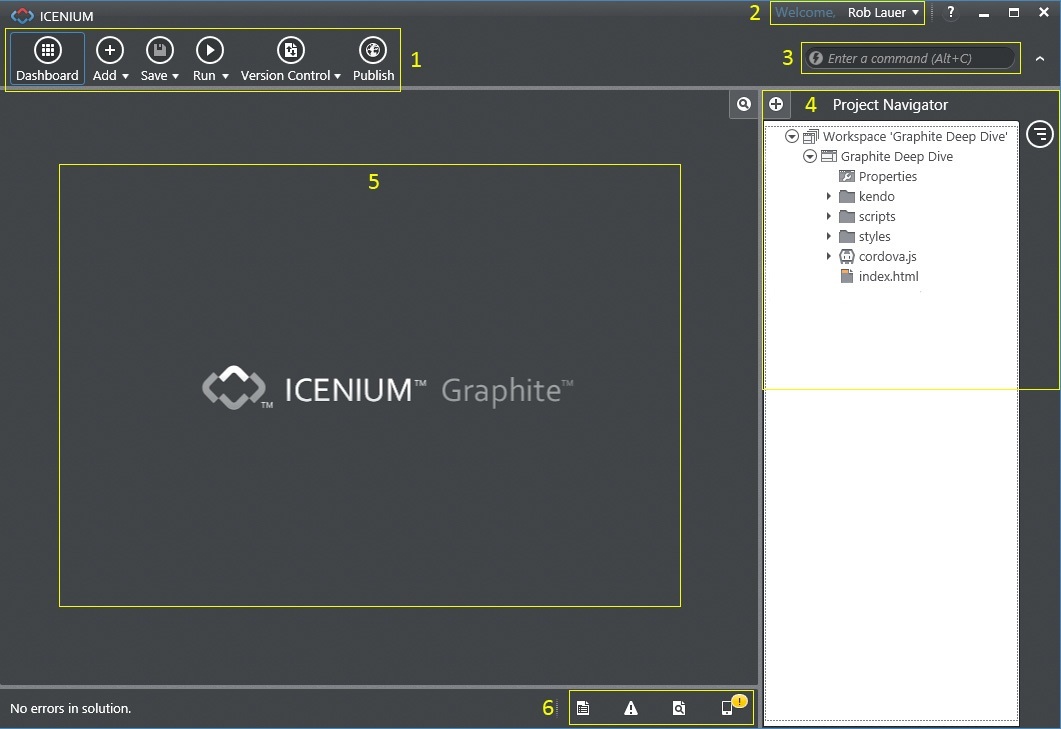Expand the scripts folder
The width and height of the screenshot is (1061, 729).
829,217
